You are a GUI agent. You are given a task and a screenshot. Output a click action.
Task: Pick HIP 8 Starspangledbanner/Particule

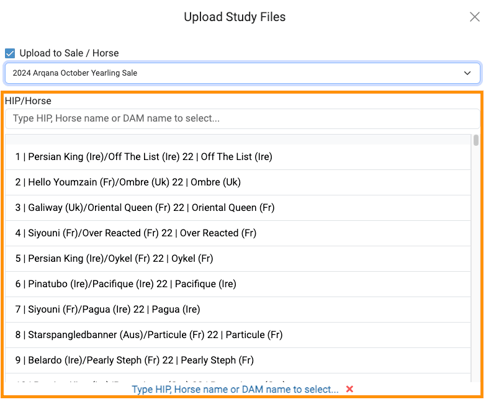click(x=238, y=335)
